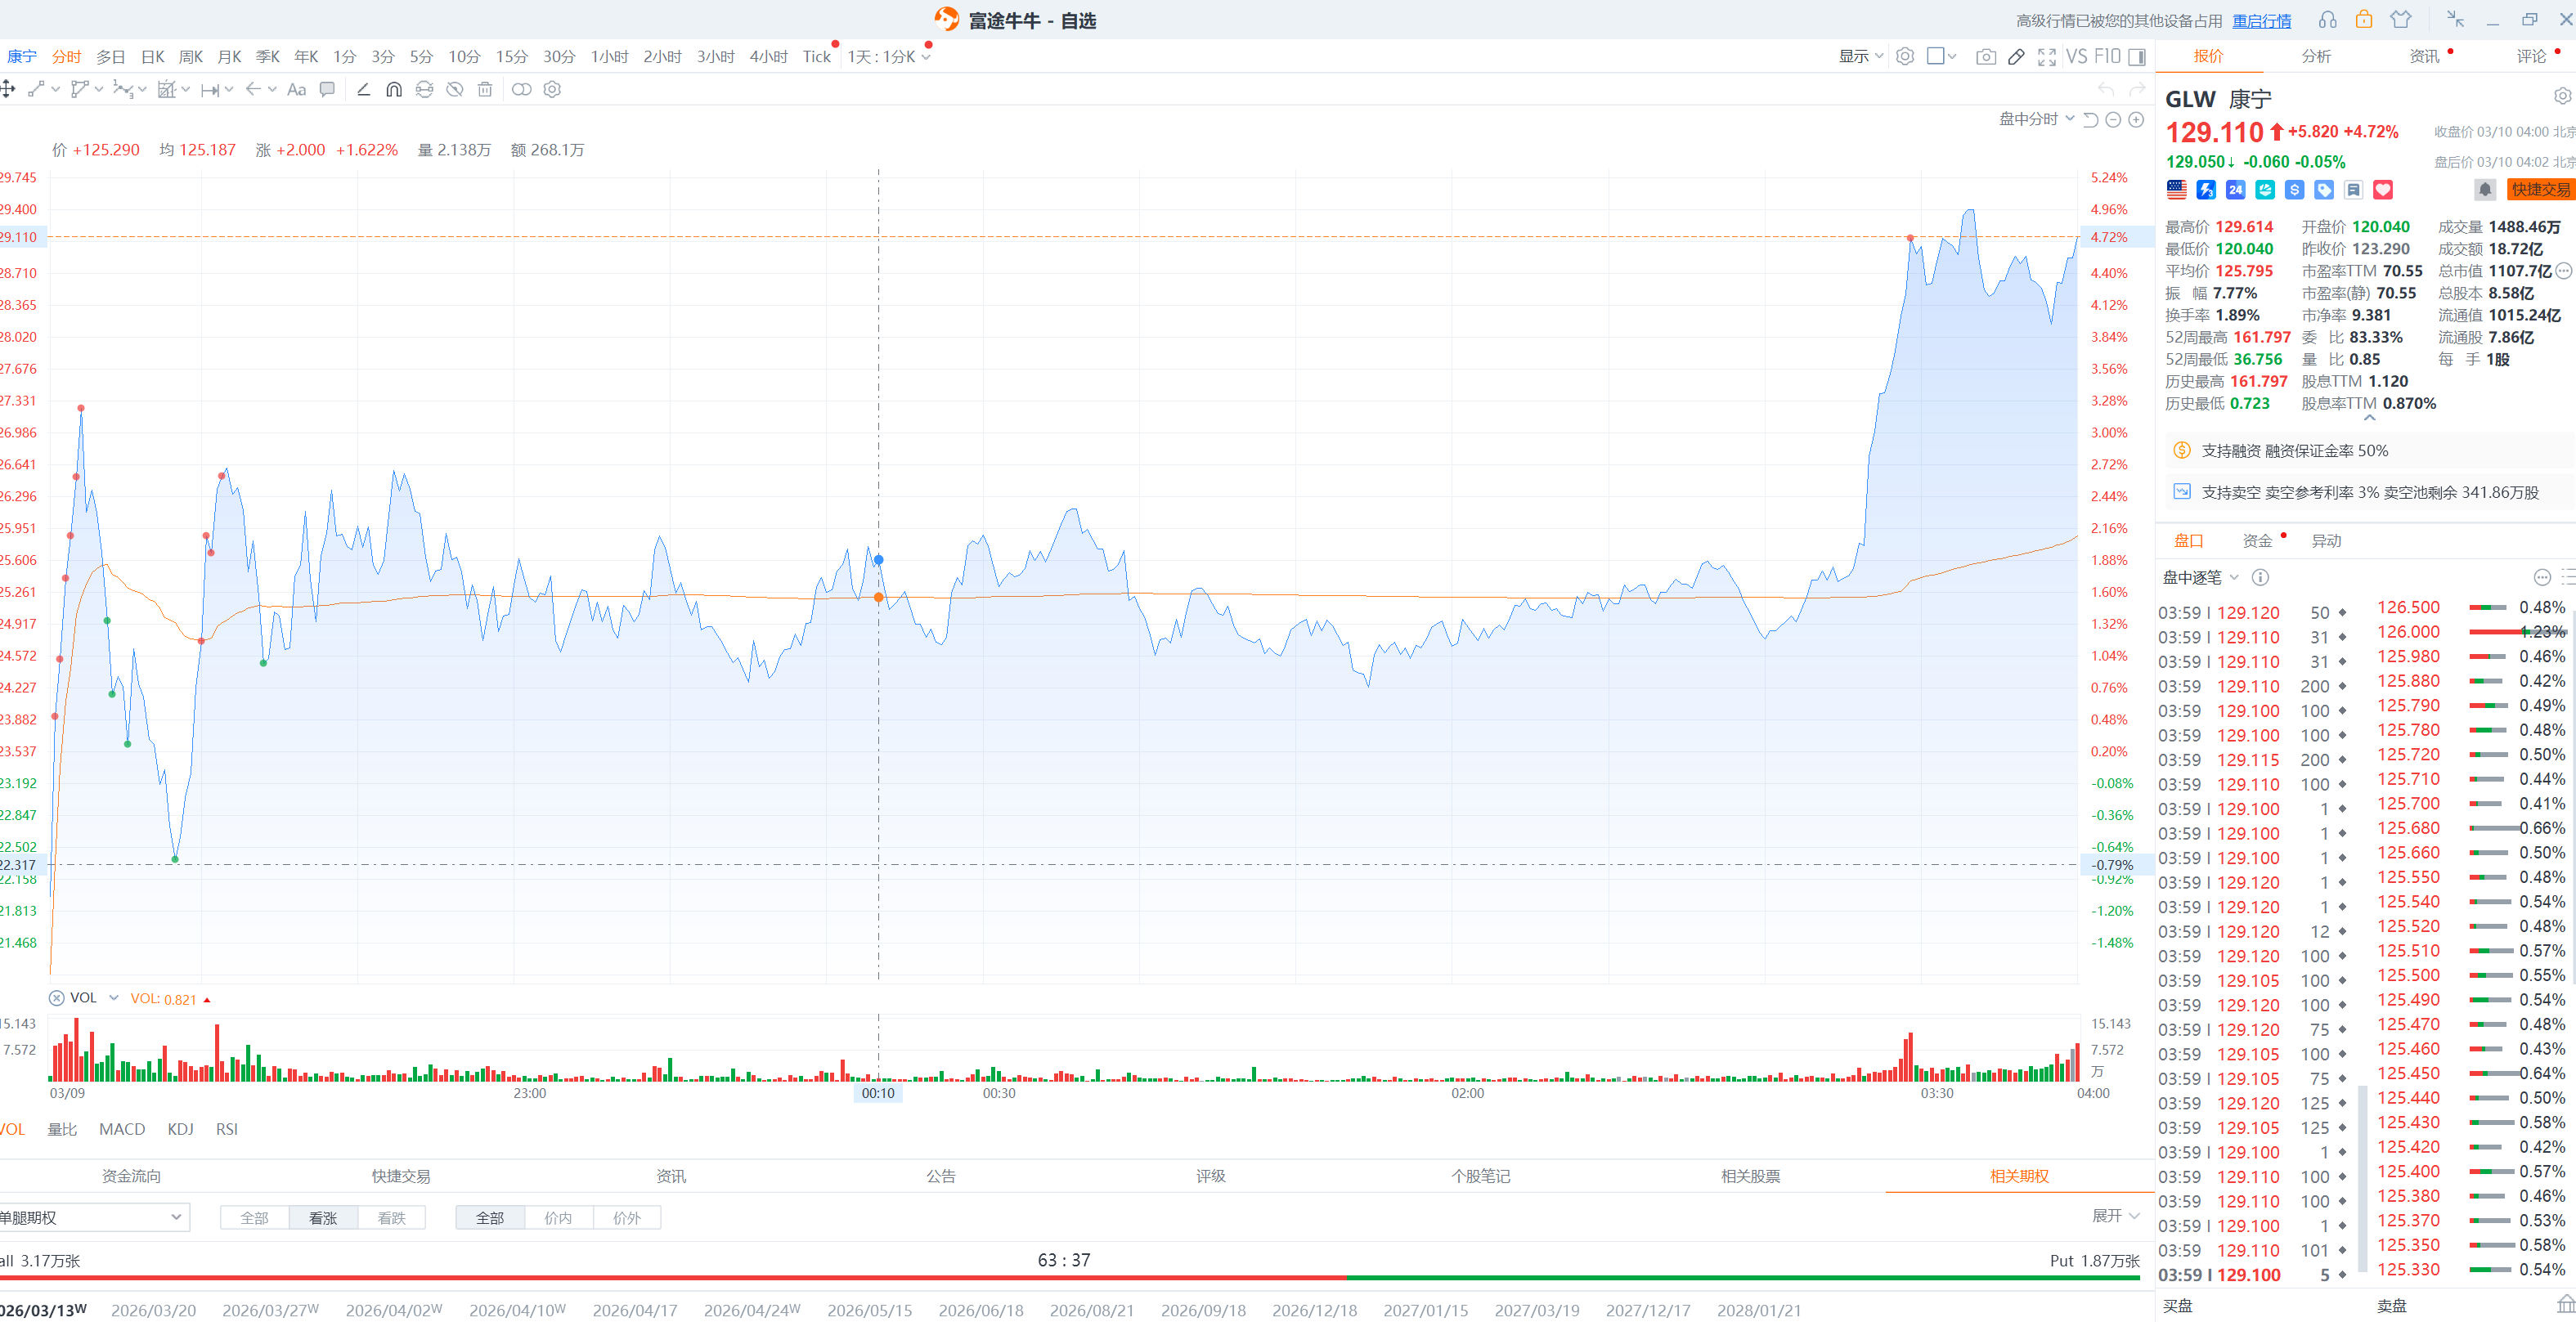
Task: Expand the 盘中分时 session dropdown
Action: click(x=2036, y=120)
